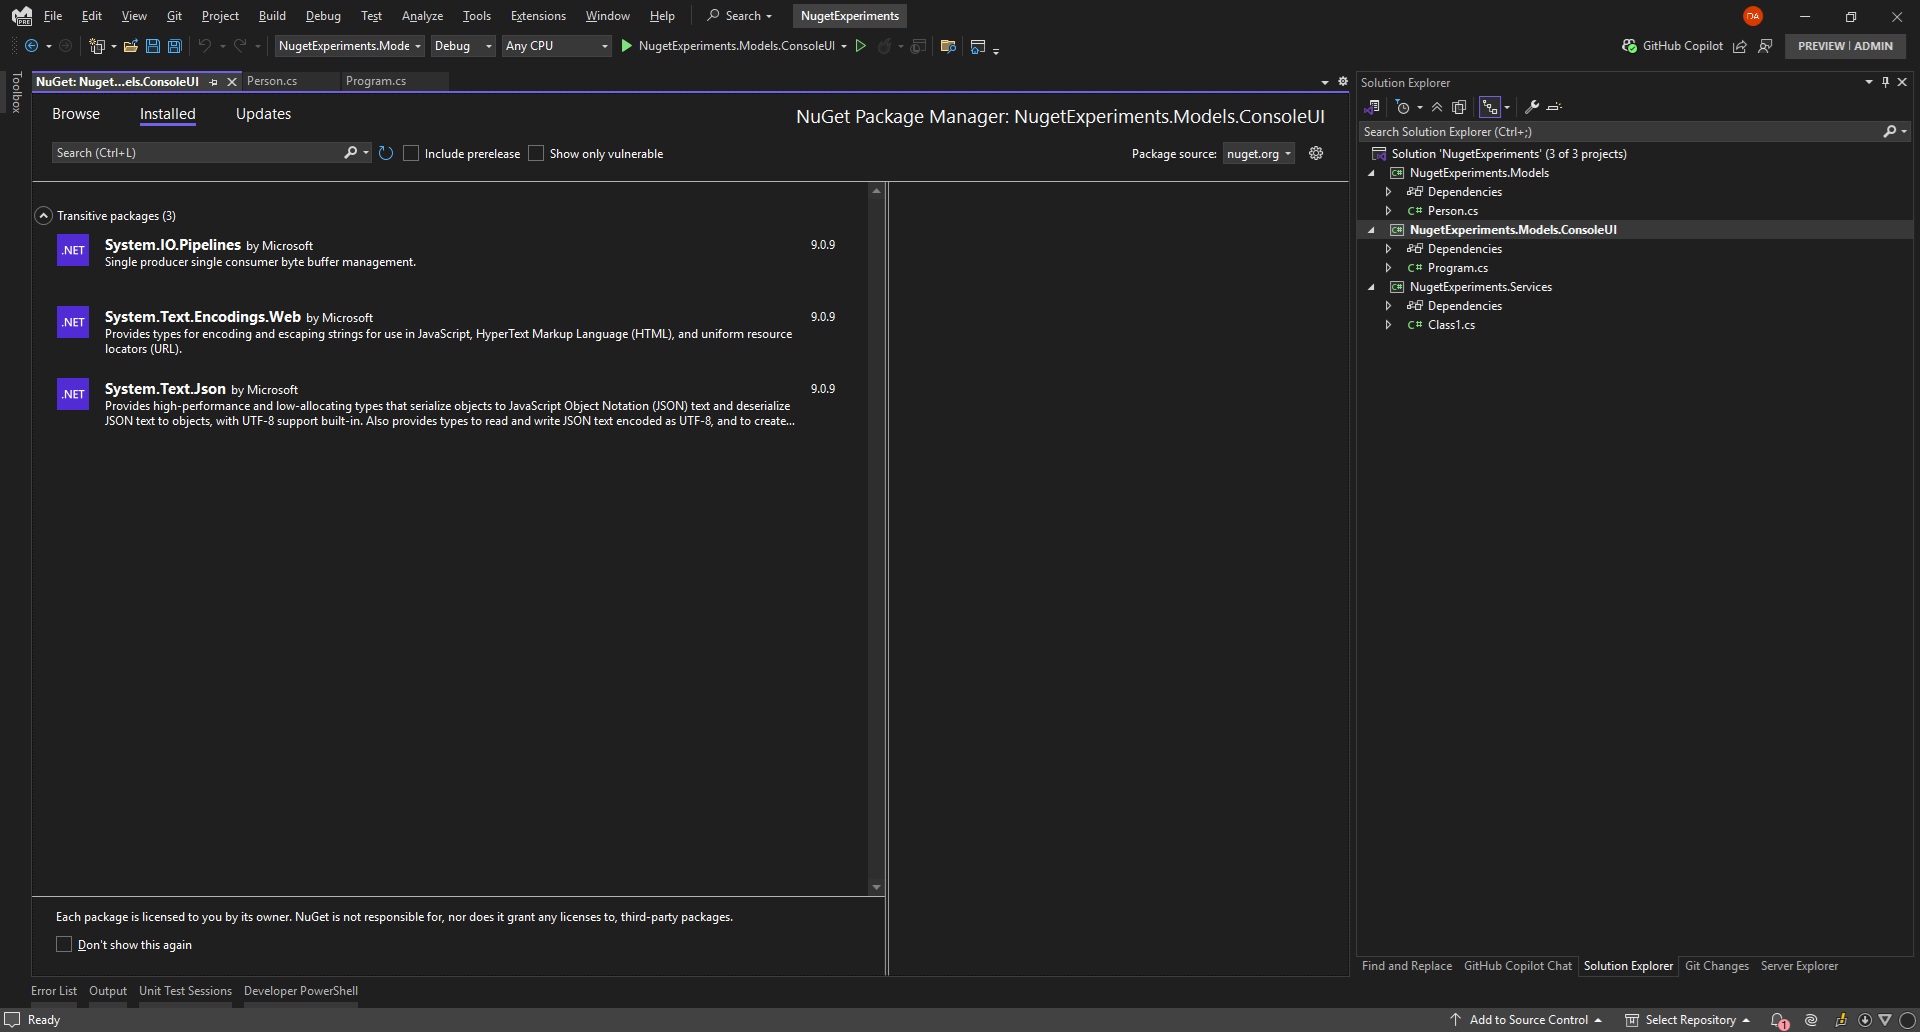Click the Show All Files icon
Viewport: 1920px width, 1032px height.
(1459, 107)
